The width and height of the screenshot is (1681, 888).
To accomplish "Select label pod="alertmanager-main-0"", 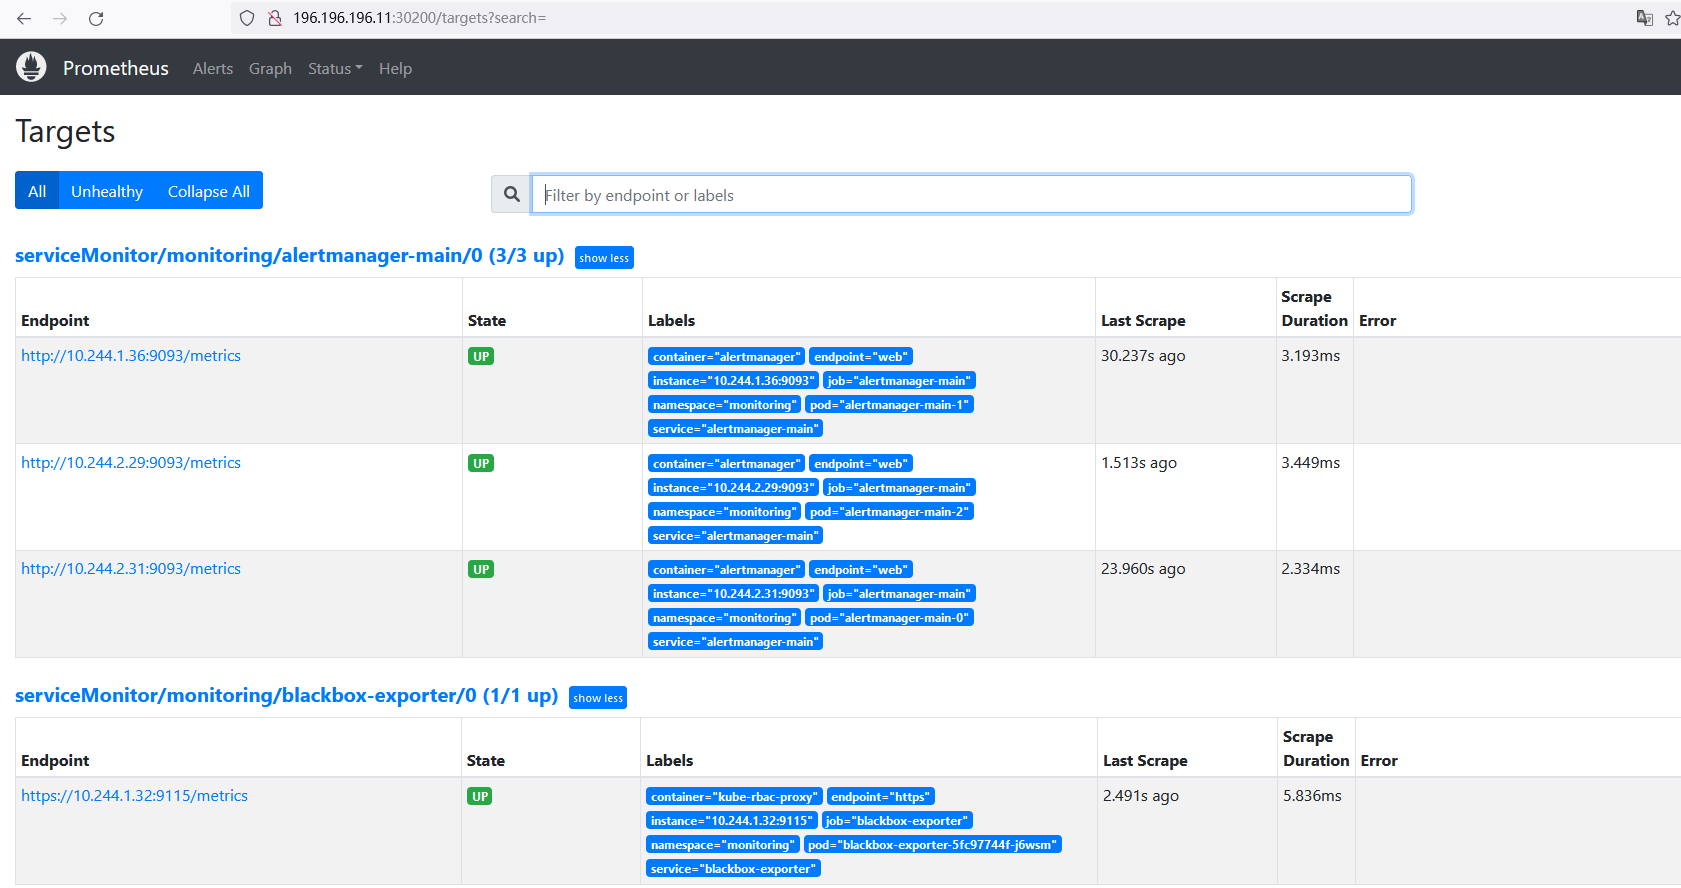I will (x=889, y=618).
